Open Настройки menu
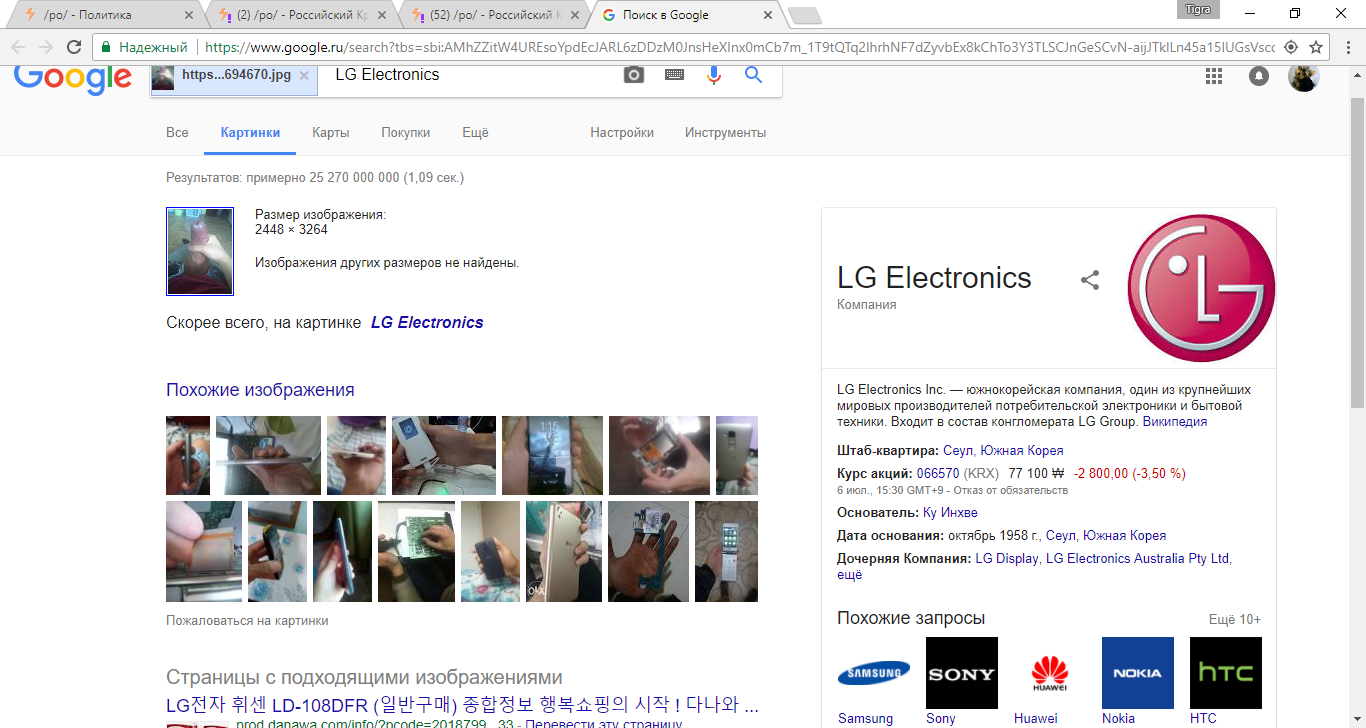Image resolution: width=1366 pixels, height=728 pixels. [622, 133]
